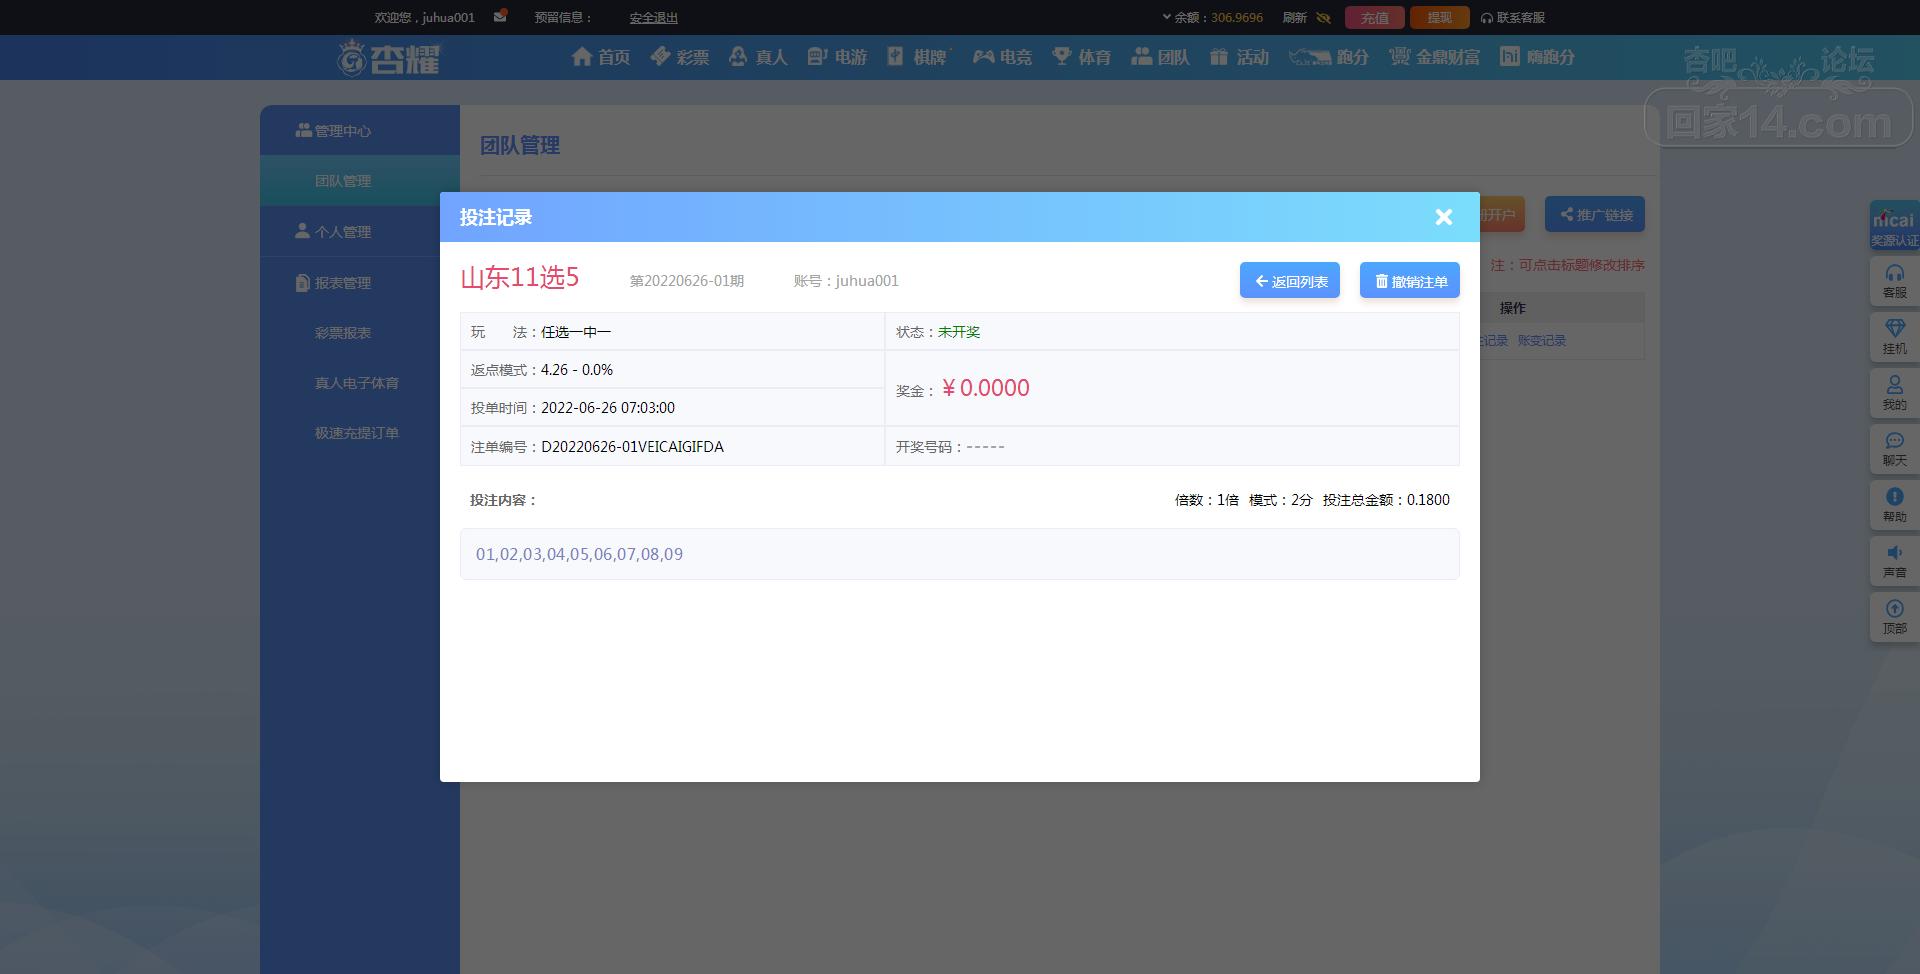1920x974 pixels.
Task: Click the 撤销注单 cancel bet button
Action: (1409, 281)
